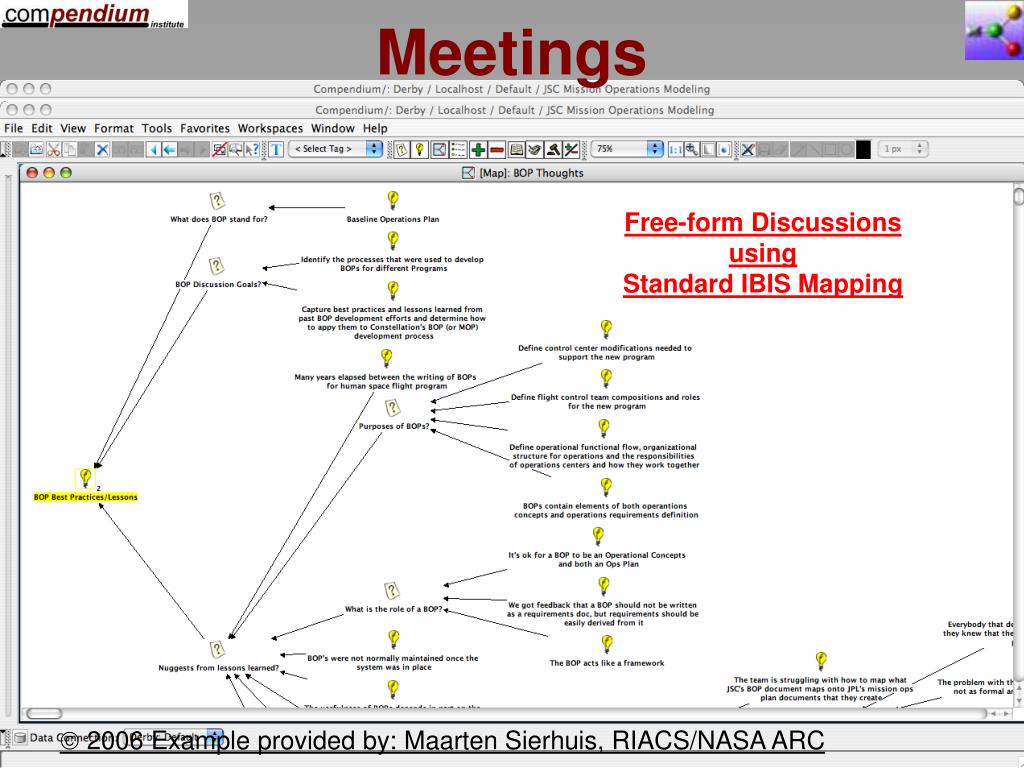Create a Decision node with the gavel icon
Screen dimensions: 1024x768
click(553, 150)
